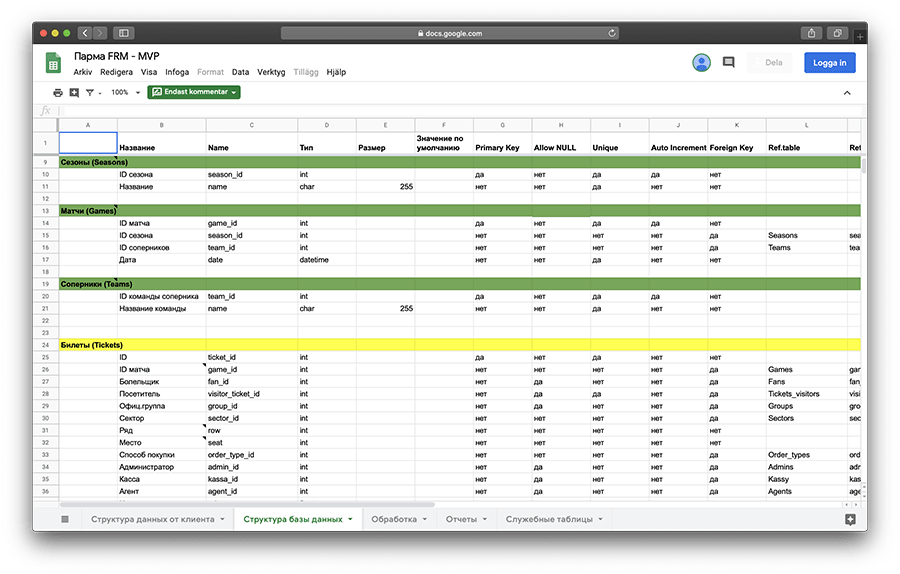Viewport: 900px width, 574px height.
Task: Click the Safari reload page button
Action: tap(611, 33)
